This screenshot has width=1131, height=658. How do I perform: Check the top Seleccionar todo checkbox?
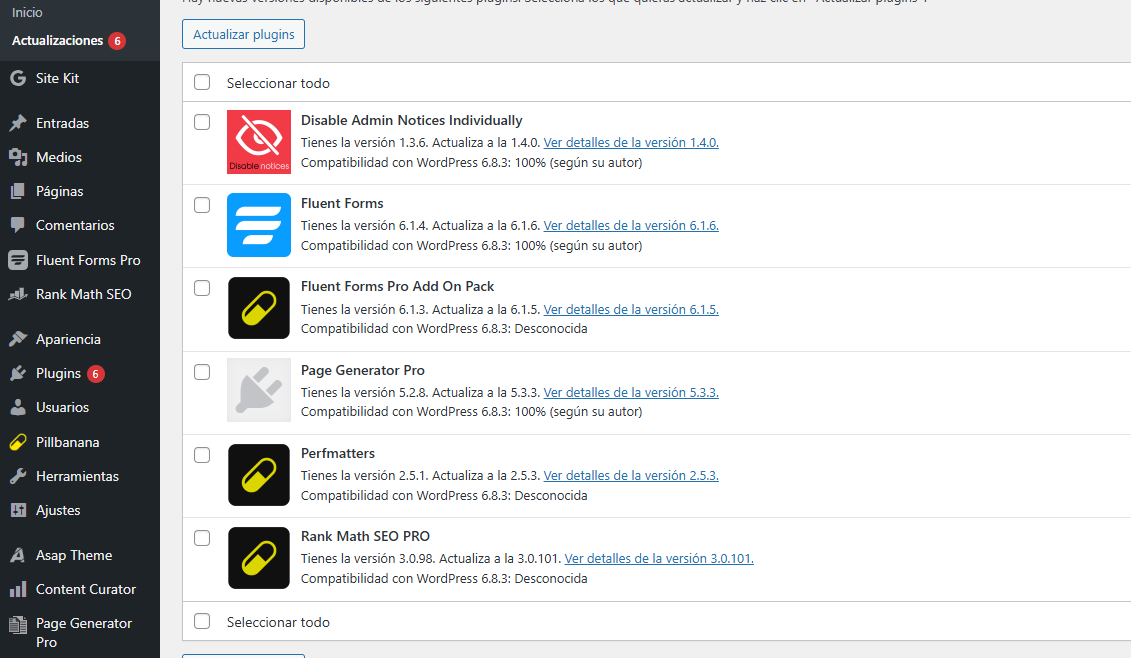pyautogui.click(x=202, y=82)
